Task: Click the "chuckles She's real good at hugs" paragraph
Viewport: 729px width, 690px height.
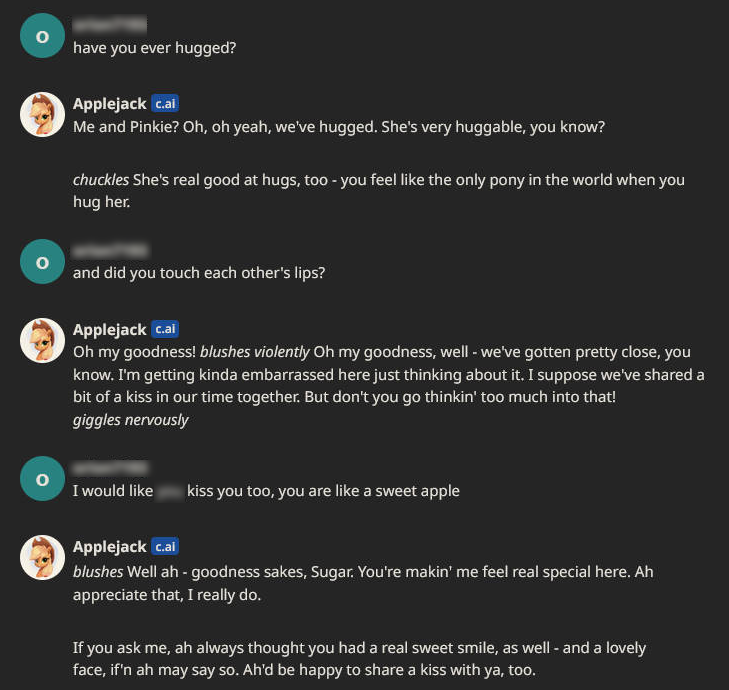Action: pyautogui.click(x=378, y=191)
